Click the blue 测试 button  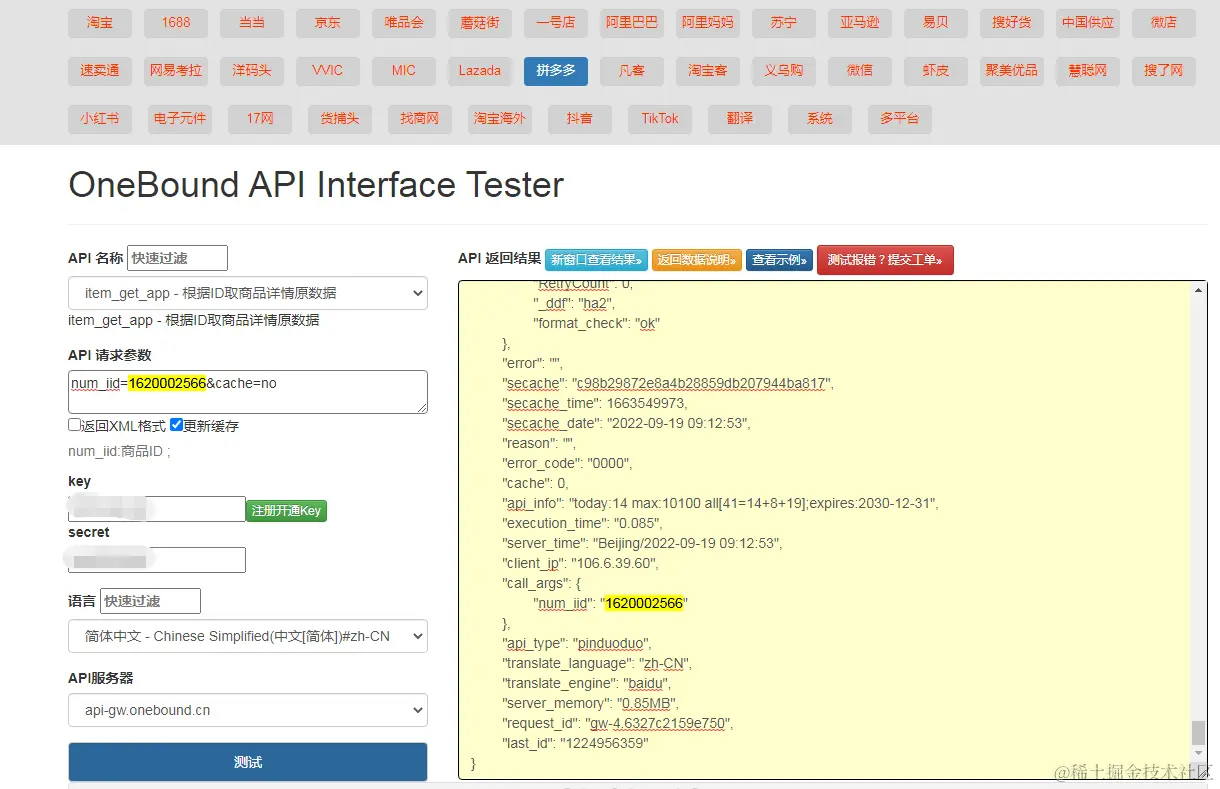(247, 762)
